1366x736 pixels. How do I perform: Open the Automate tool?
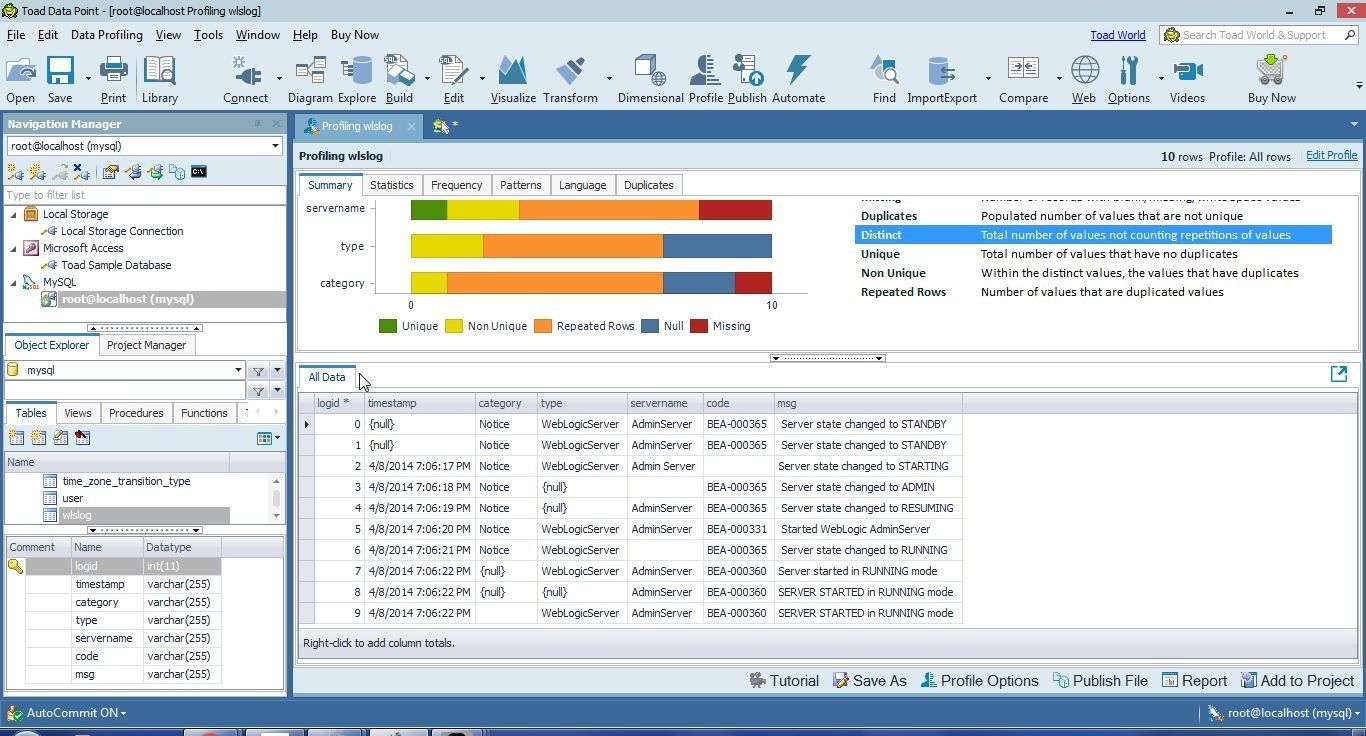pos(798,80)
